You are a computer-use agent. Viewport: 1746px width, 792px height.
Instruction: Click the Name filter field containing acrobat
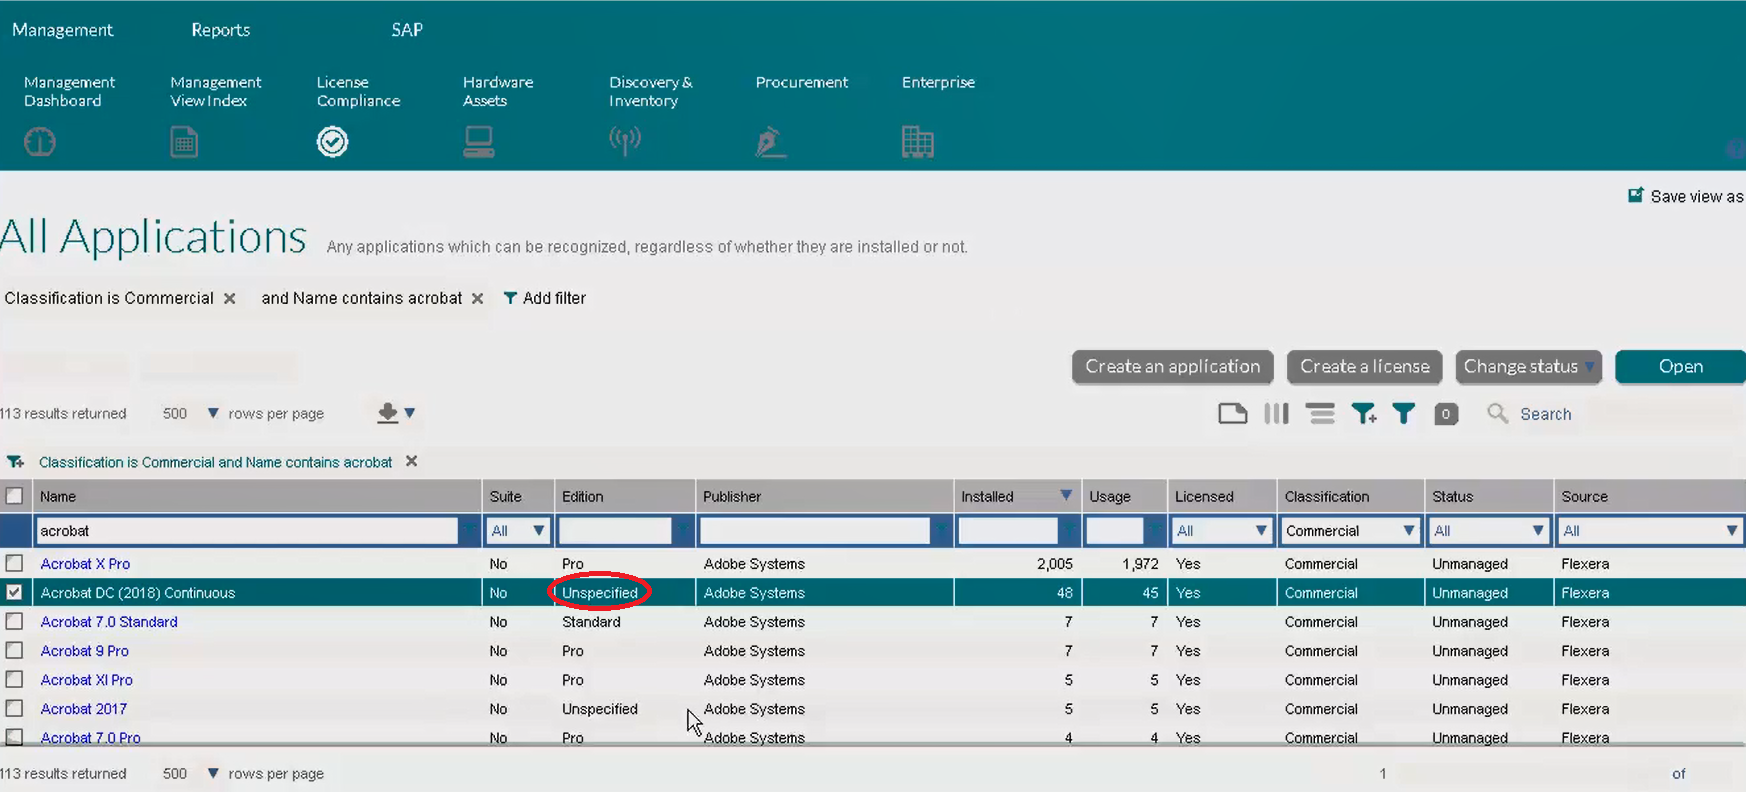click(247, 531)
